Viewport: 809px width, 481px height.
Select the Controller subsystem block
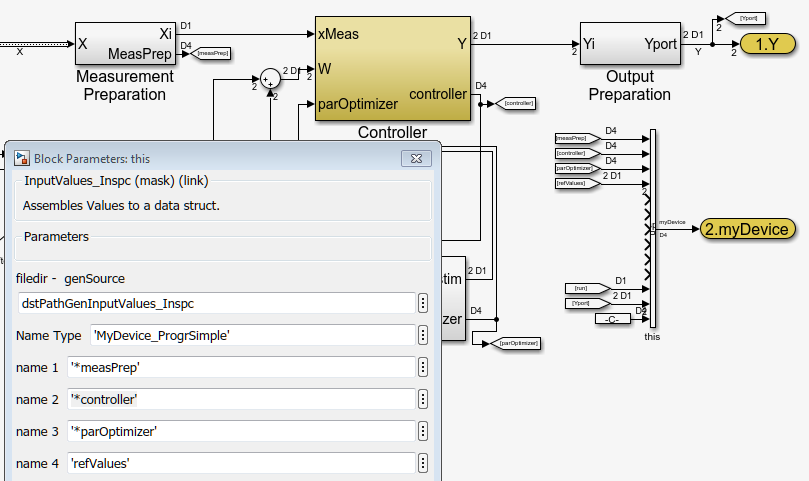(391, 68)
